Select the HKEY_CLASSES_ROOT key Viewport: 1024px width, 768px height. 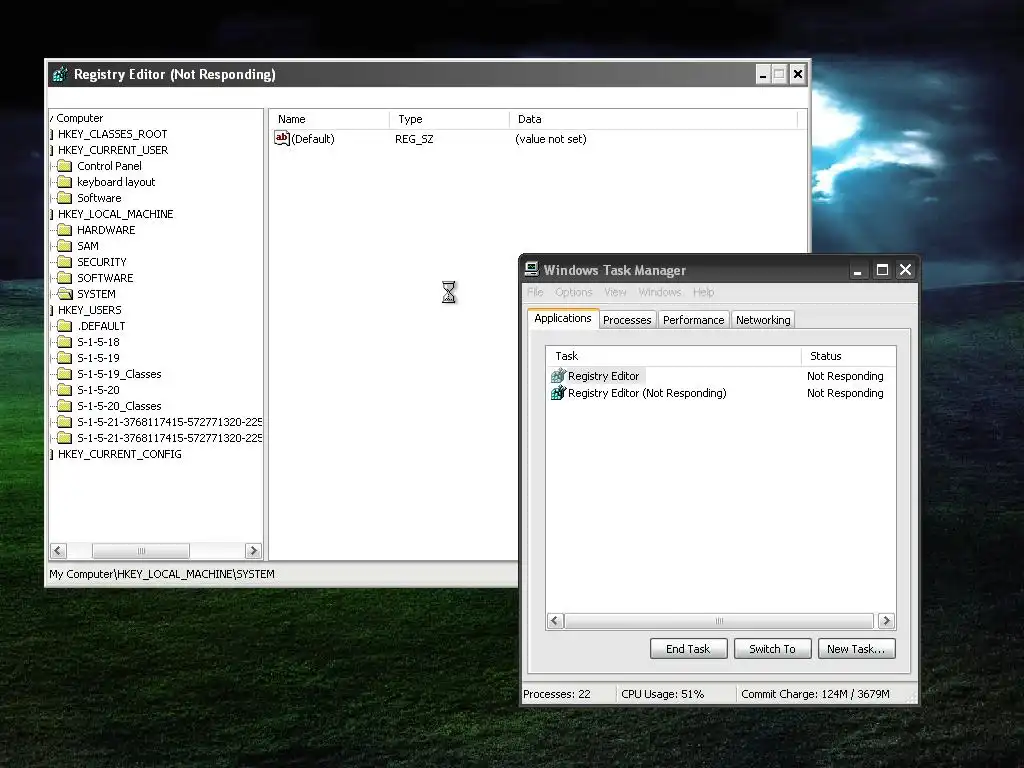(112, 134)
